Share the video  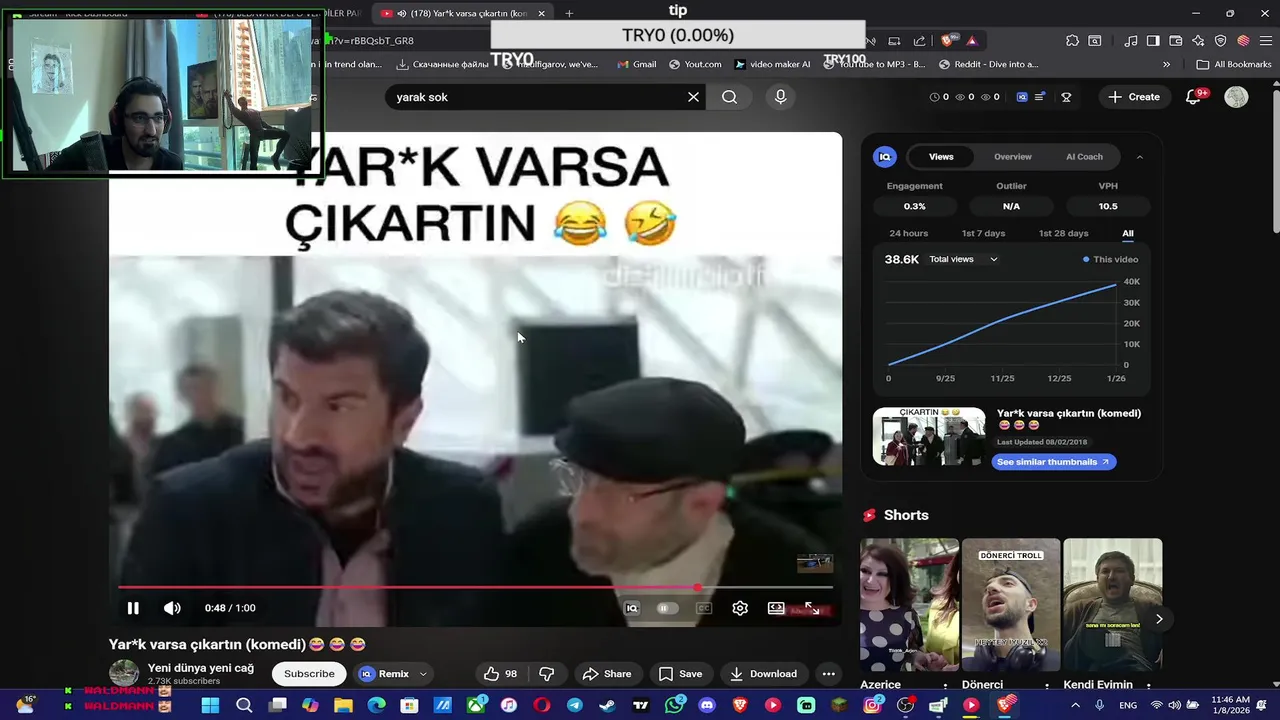607,674
